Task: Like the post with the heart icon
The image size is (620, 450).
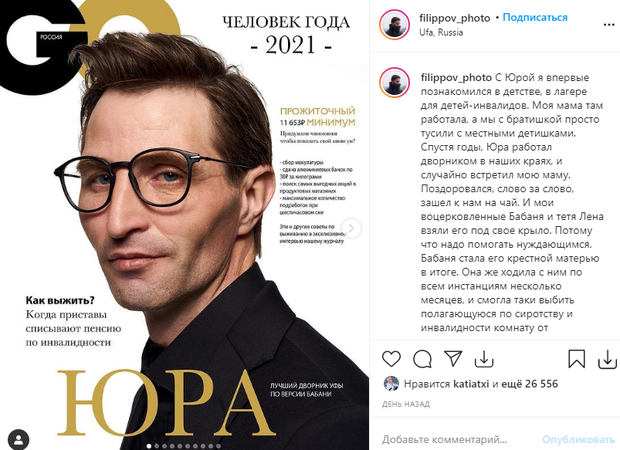Action: (x=391, y=359)
